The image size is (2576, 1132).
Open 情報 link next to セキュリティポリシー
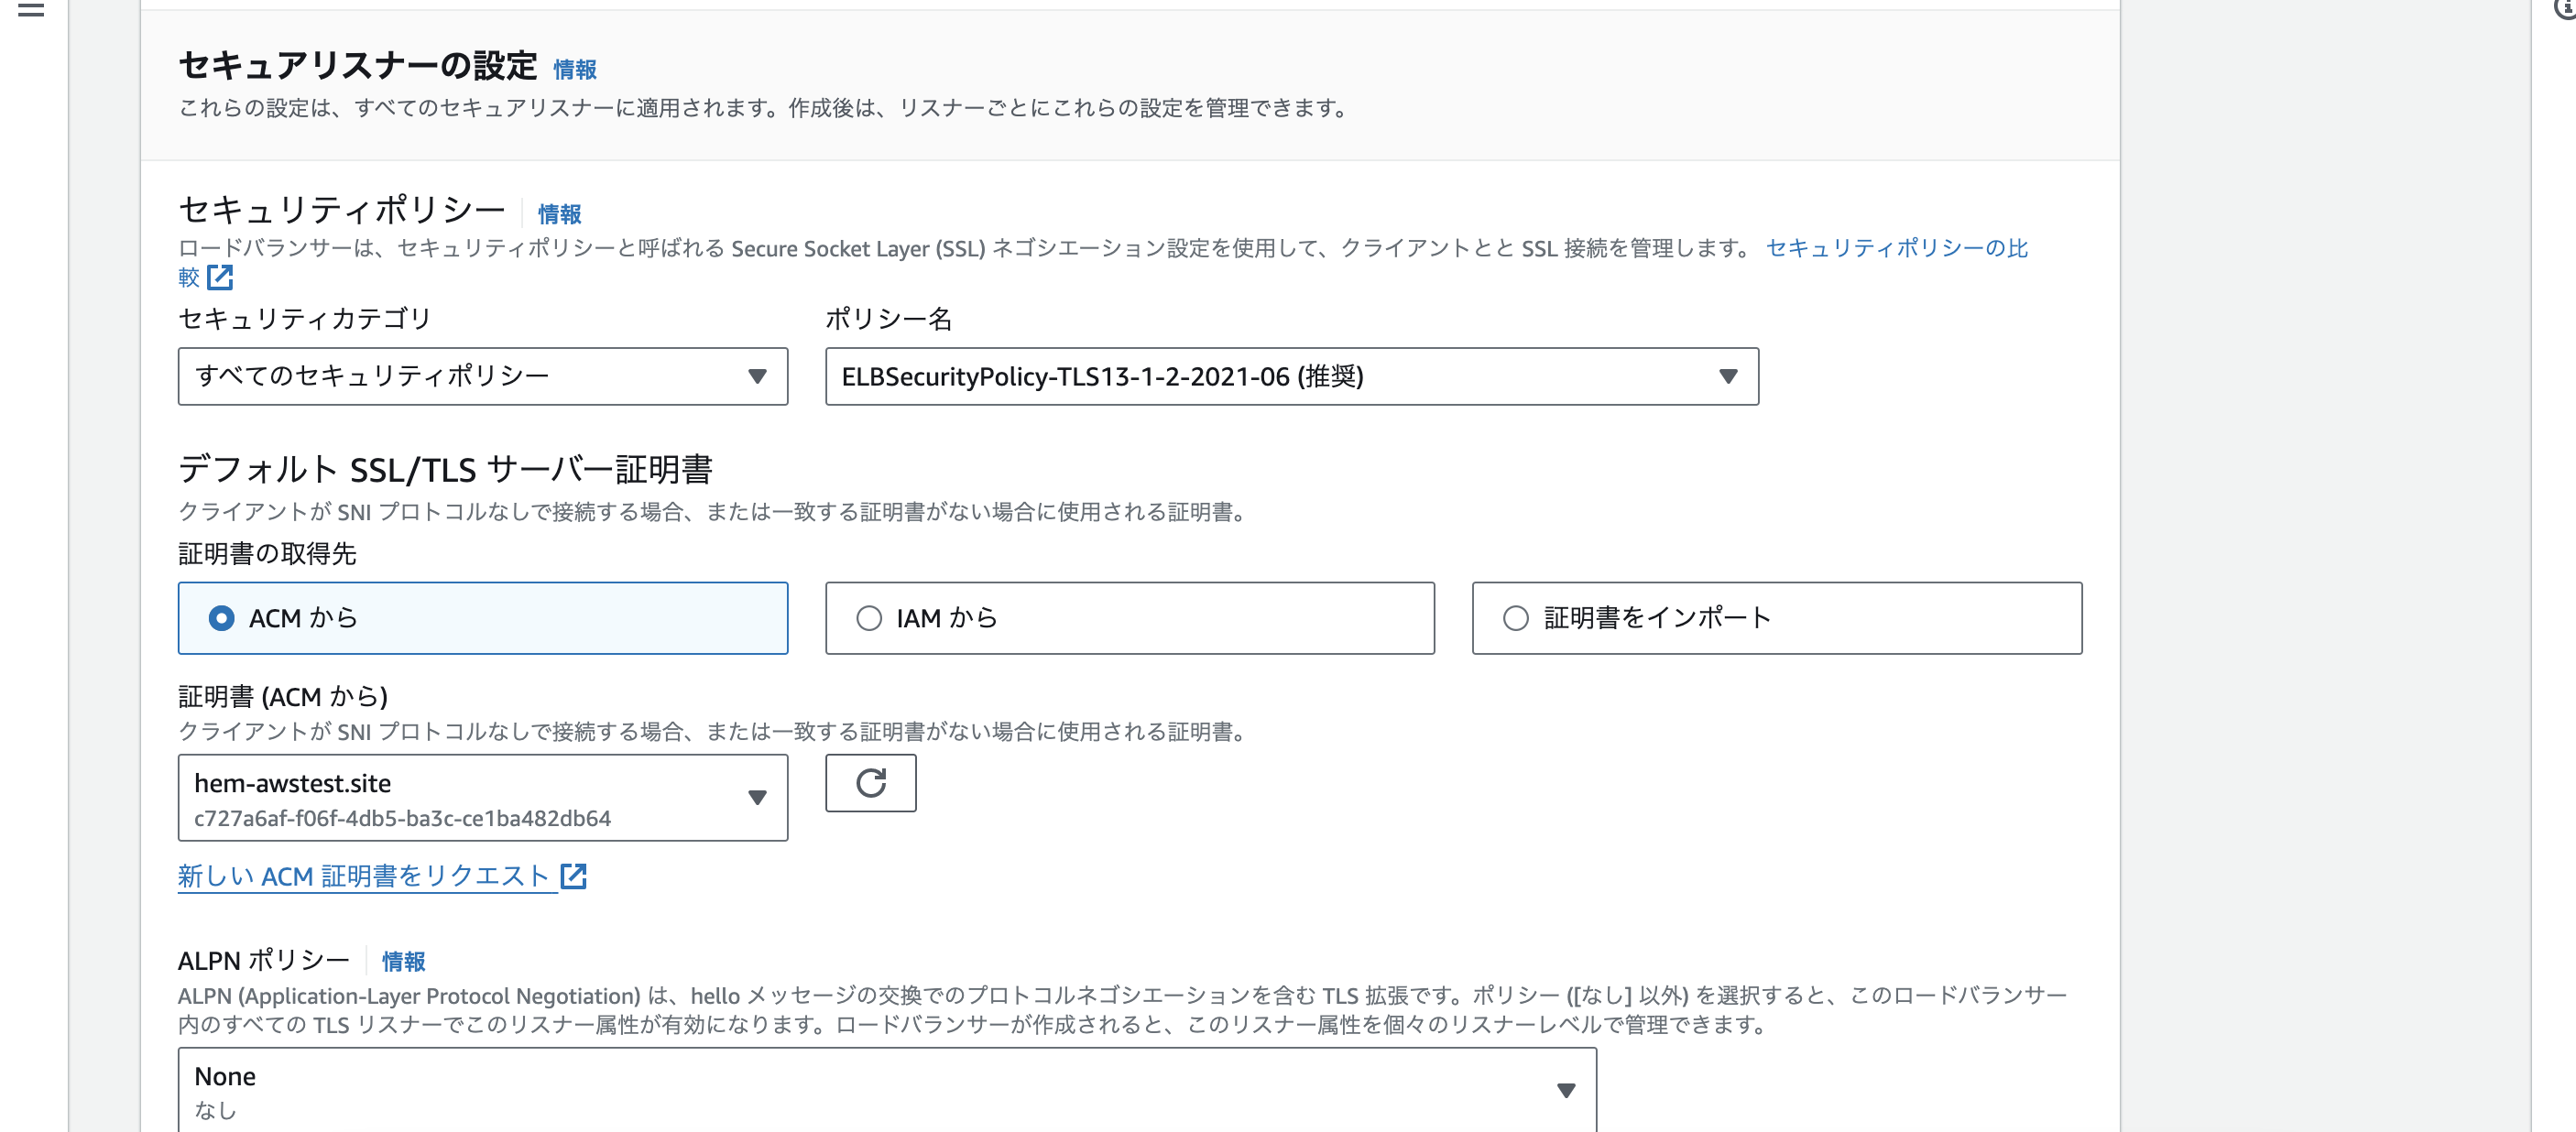(x=559, y=214)
